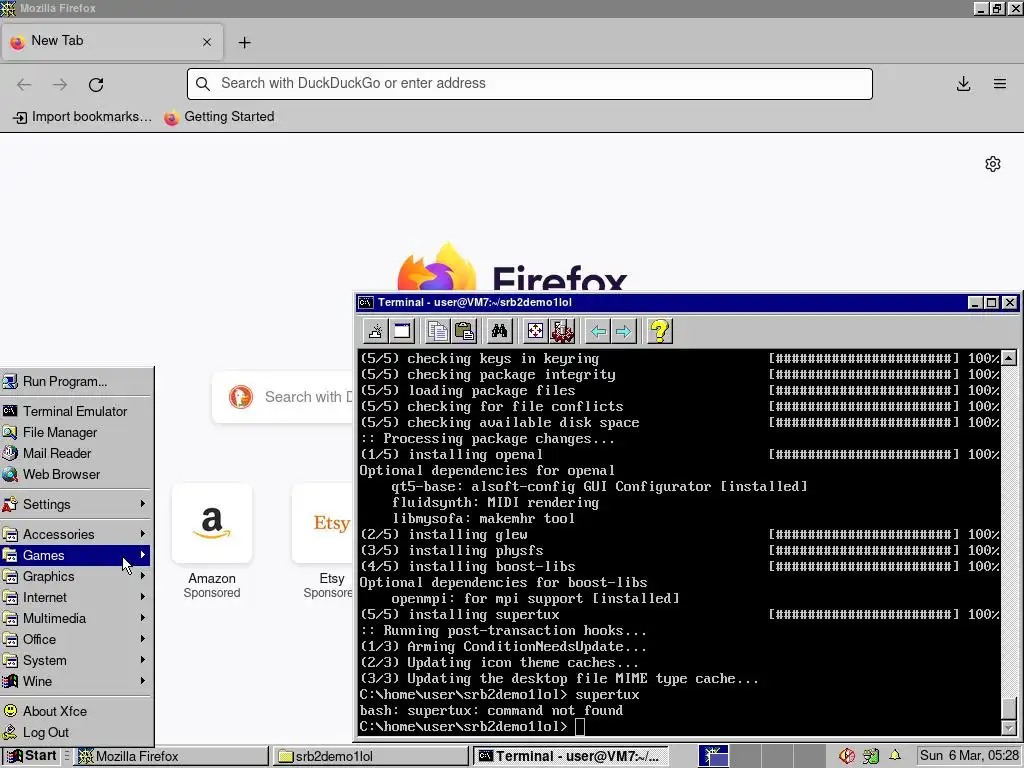Open File Manager from the Start menu
Image resolution: width=1024 pixels, height=768 pixels.
76,432
